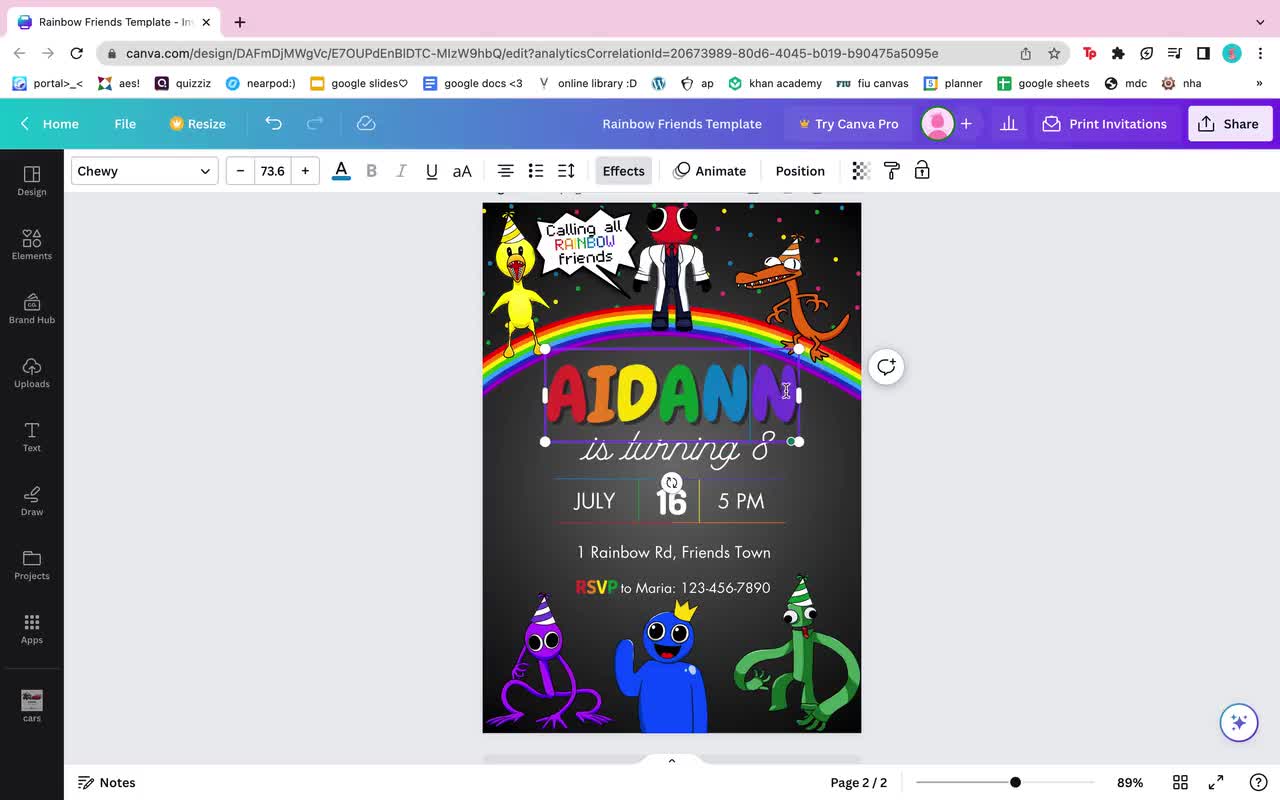Open the Magic assistant sparkle button

tap(1239, 723)
